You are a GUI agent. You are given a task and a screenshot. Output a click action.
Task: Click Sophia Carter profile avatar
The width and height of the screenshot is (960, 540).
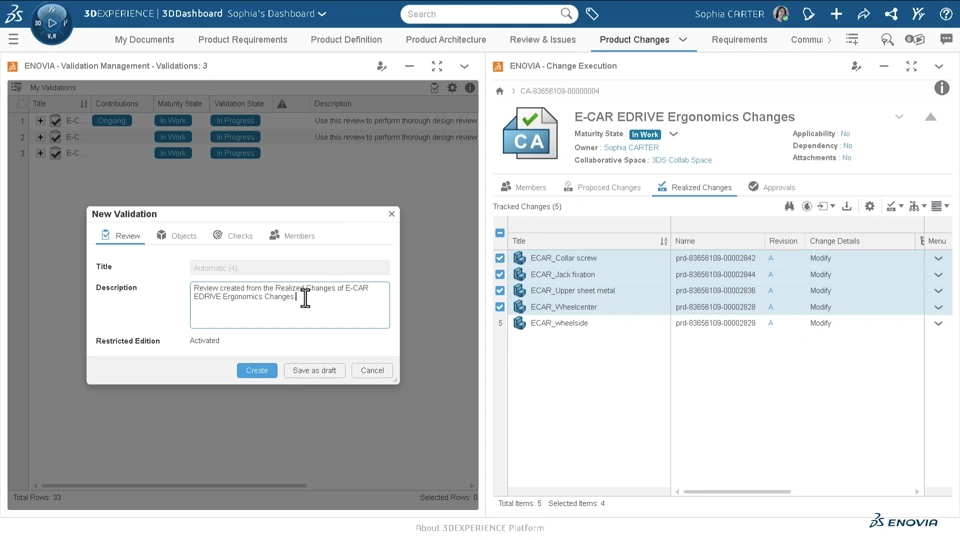[781, 13]
